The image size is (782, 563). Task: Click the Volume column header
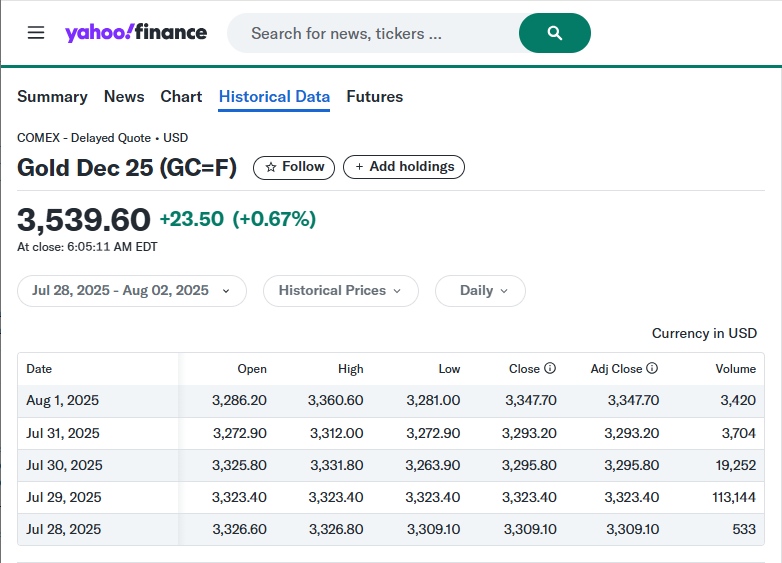point(735,369)
